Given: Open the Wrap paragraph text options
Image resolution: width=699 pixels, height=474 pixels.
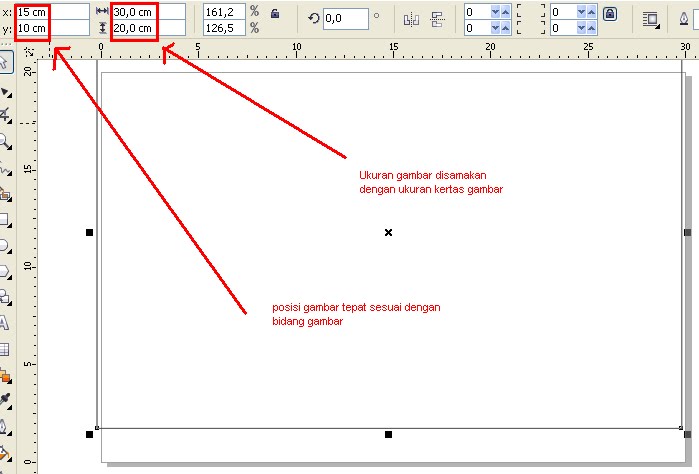Looking at the screenshot, I should [651, 20].
